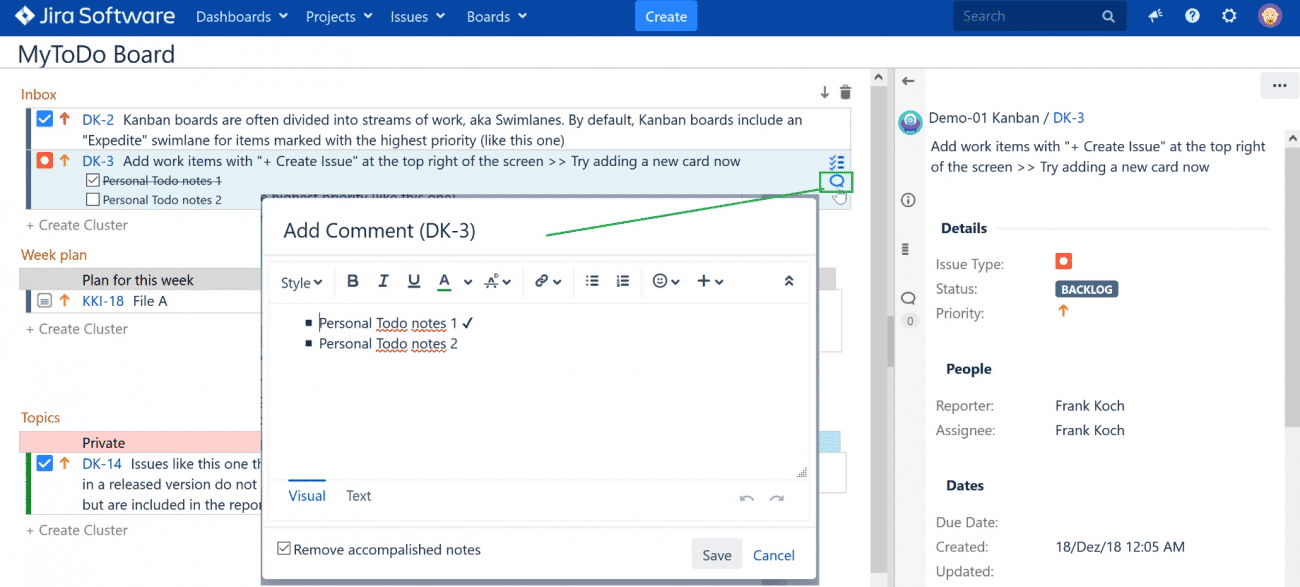Insert numbered list in comment editor
Screen dimensions: 1300x587
(623, 282)
